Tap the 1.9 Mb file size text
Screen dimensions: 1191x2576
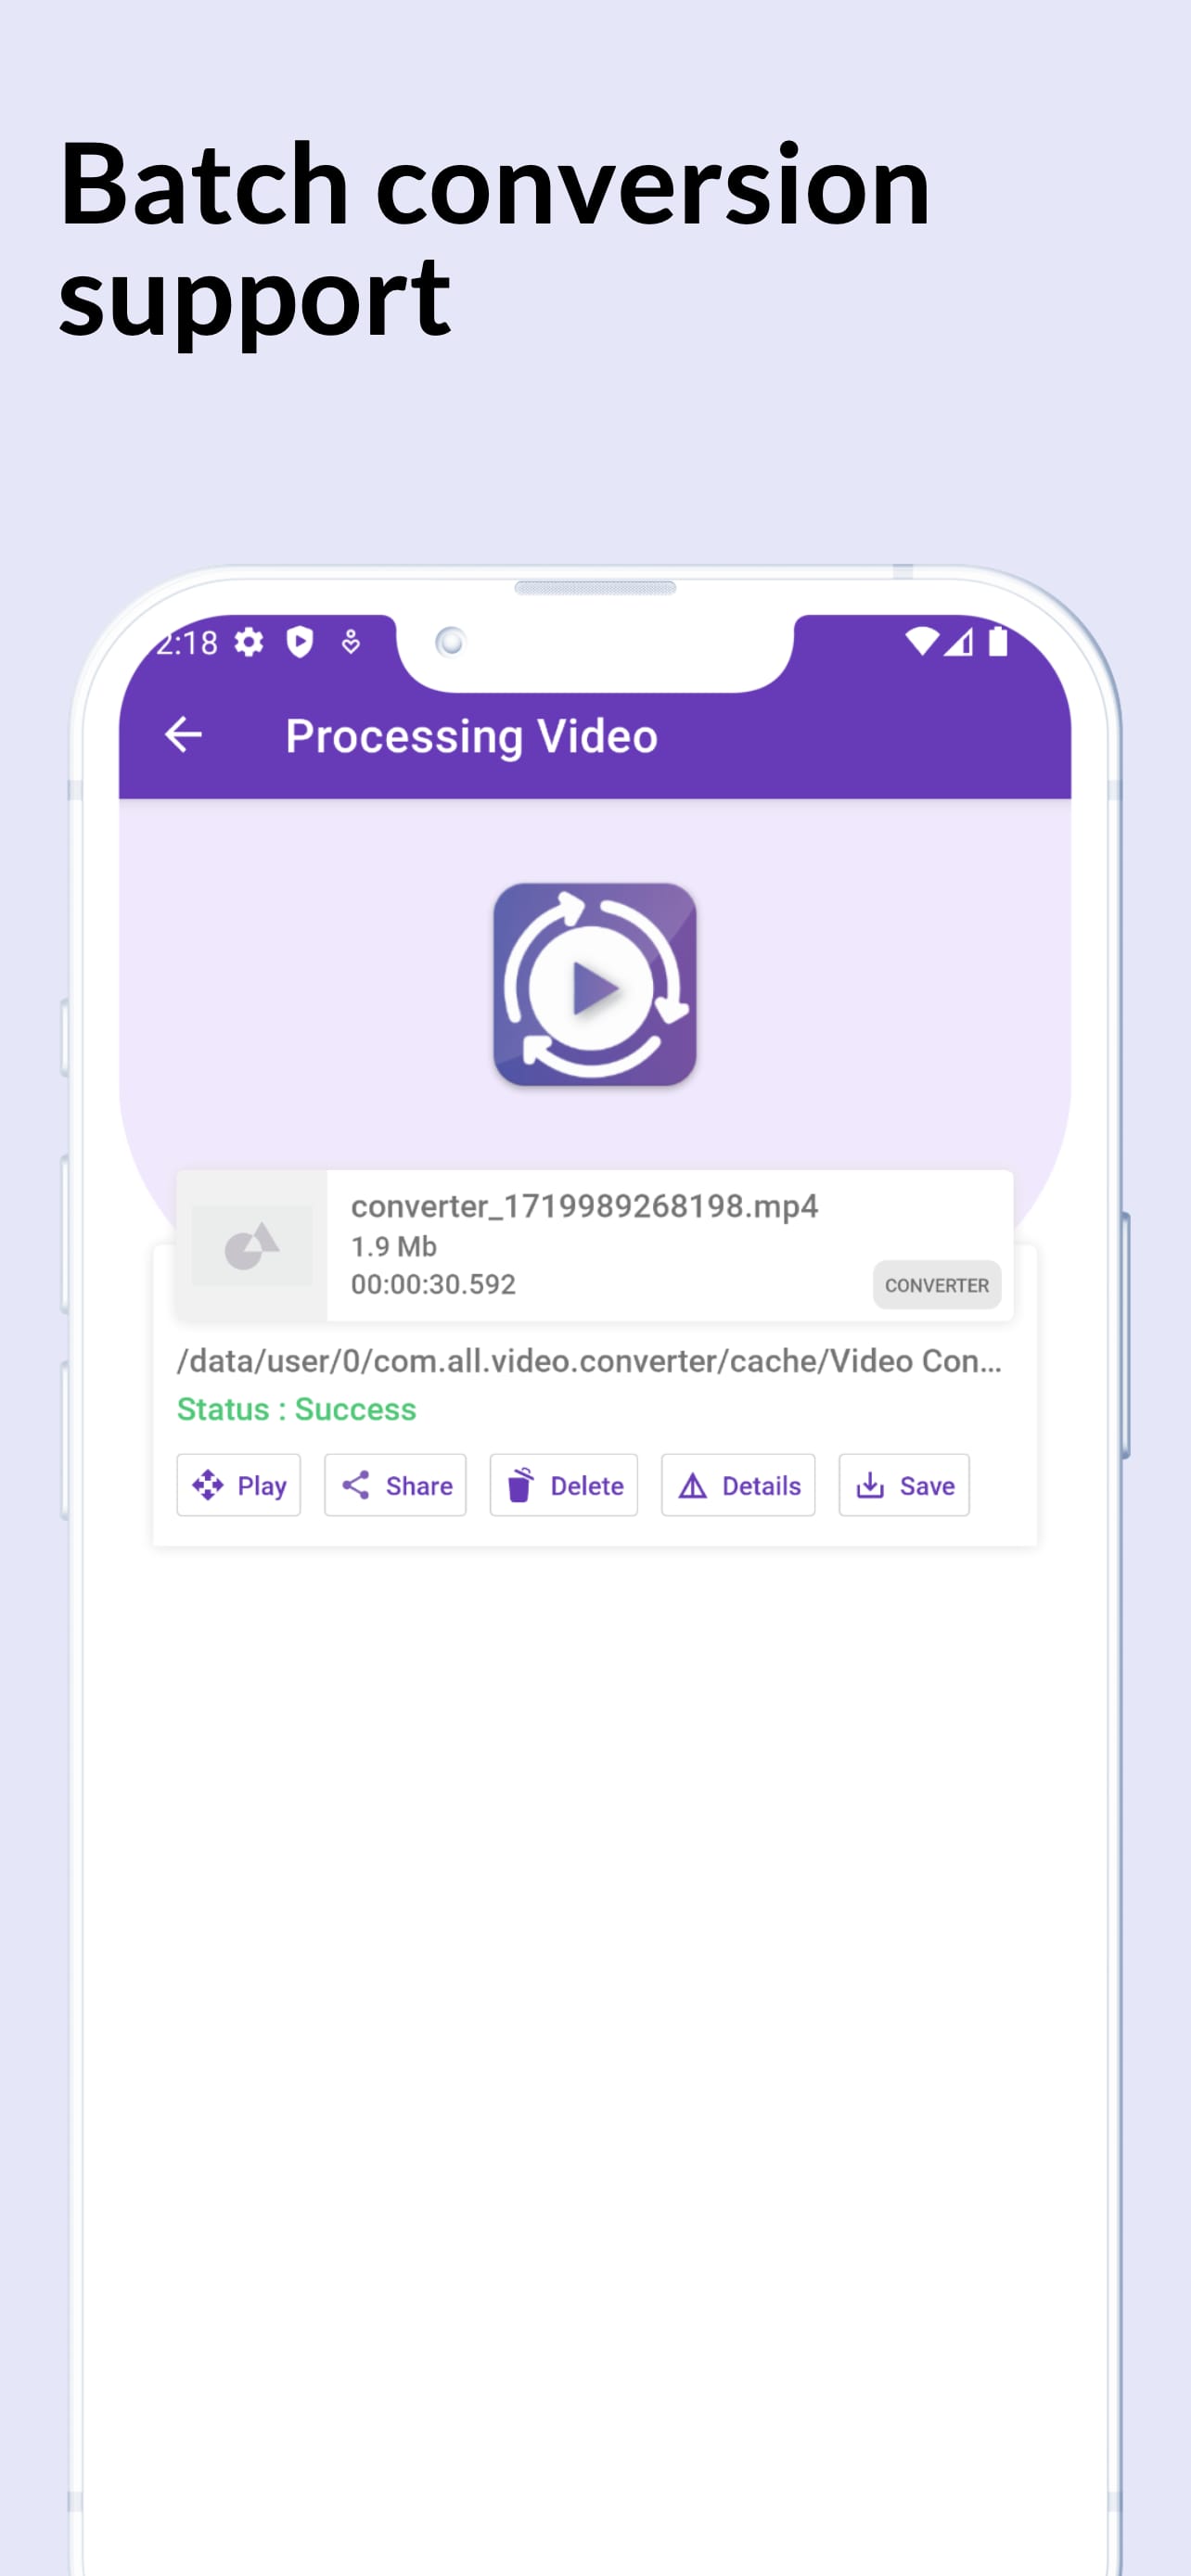pyautogui.click(x=394, y=1246)
